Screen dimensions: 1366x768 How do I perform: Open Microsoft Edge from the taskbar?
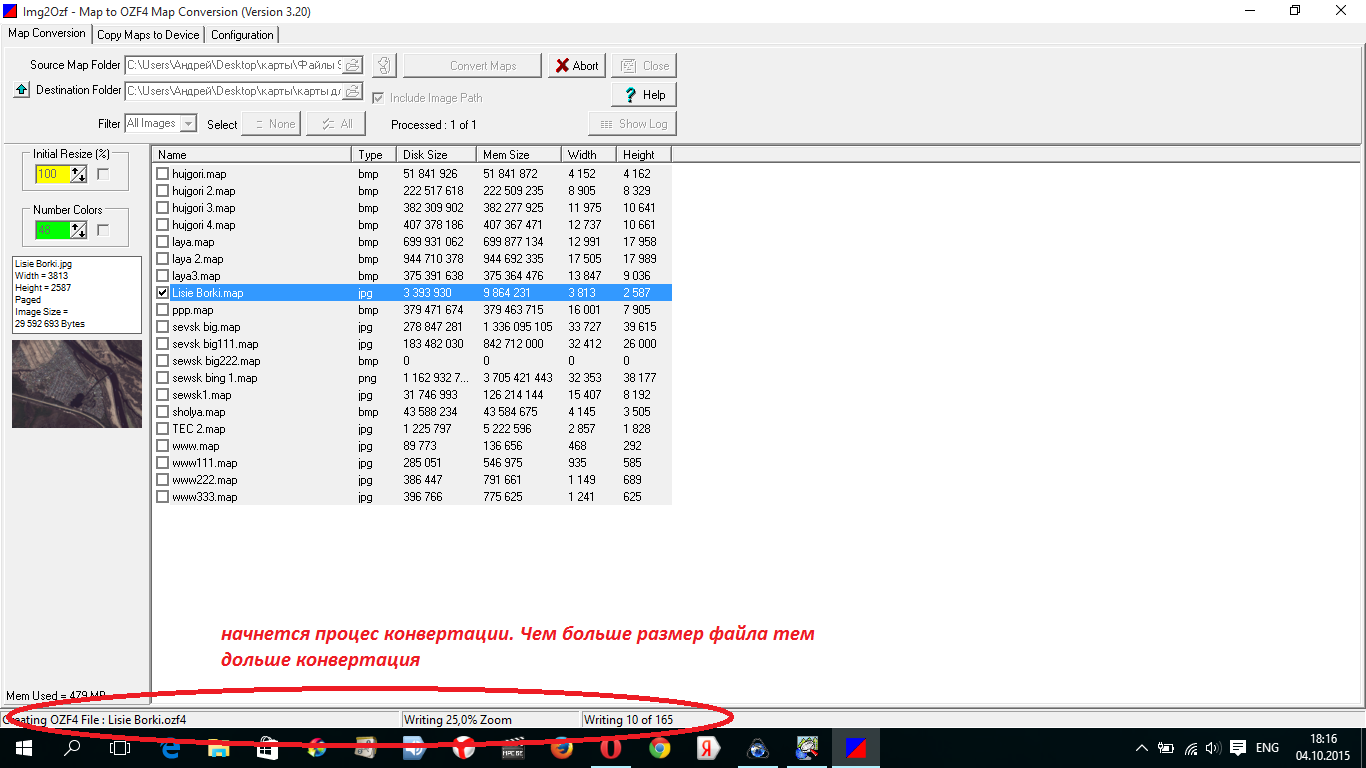pyautogui.click(x=170, y=747)
